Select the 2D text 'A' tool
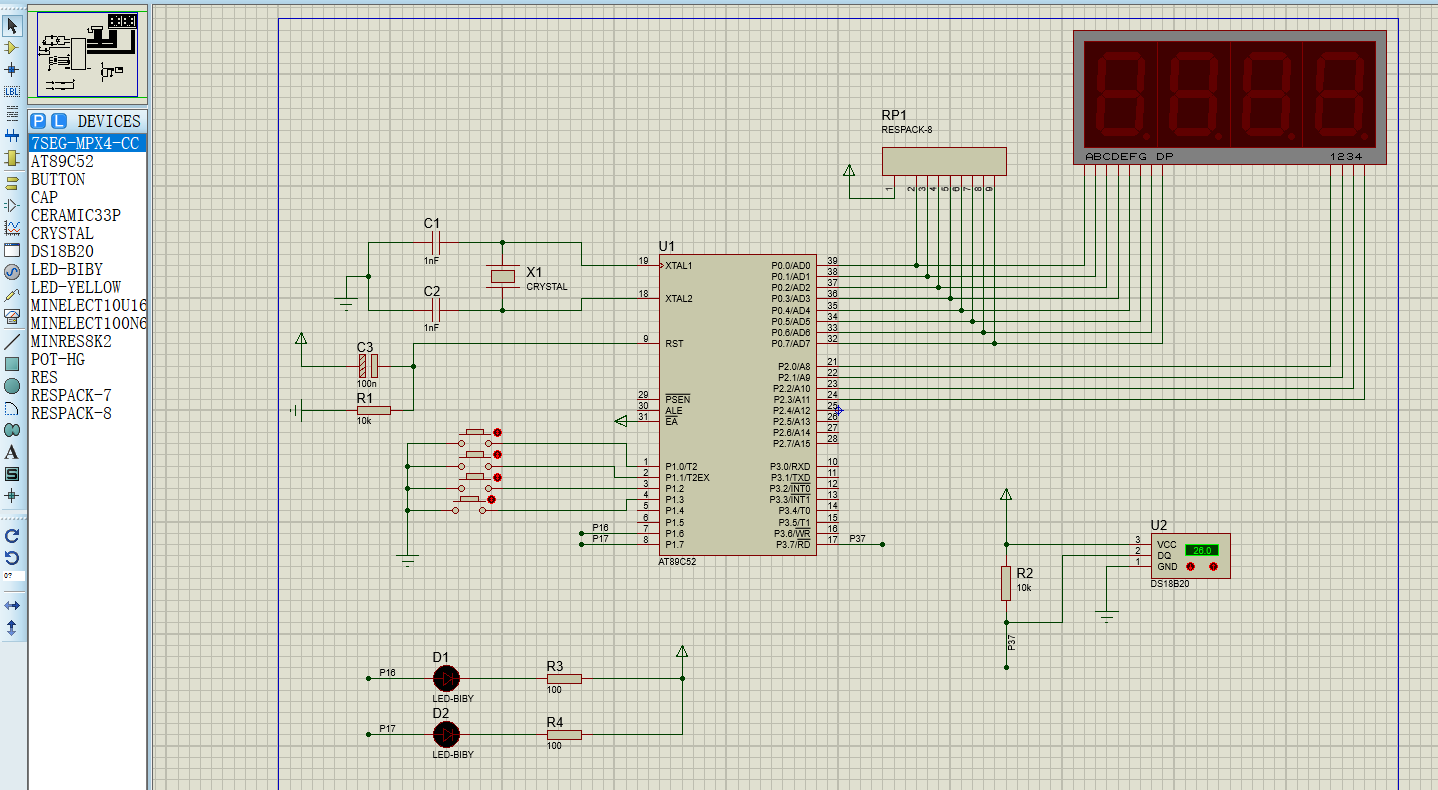This screenshot has height=790, width=1438. 12,452
